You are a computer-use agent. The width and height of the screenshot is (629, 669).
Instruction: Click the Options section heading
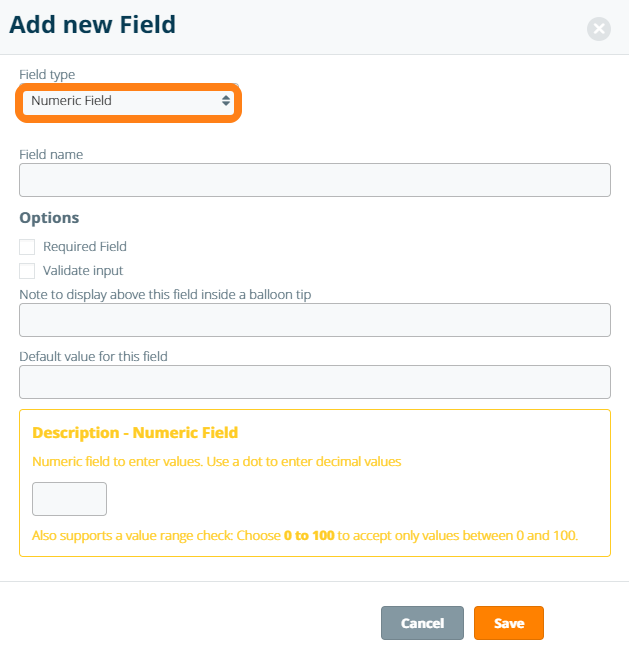coord(49,217)
